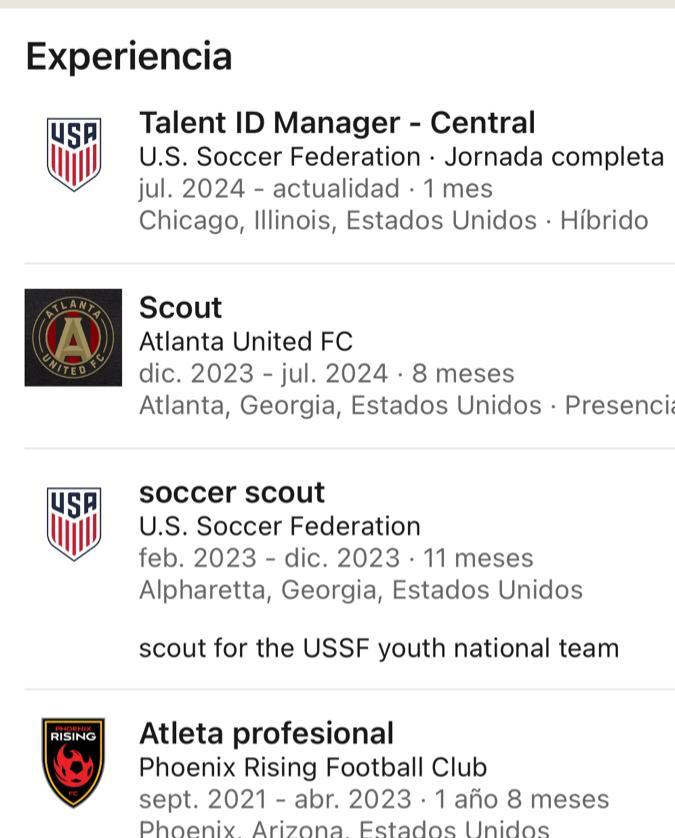Open the Scout job title
The height and width of the screenshot is (838, 675).
pos(180,308)
